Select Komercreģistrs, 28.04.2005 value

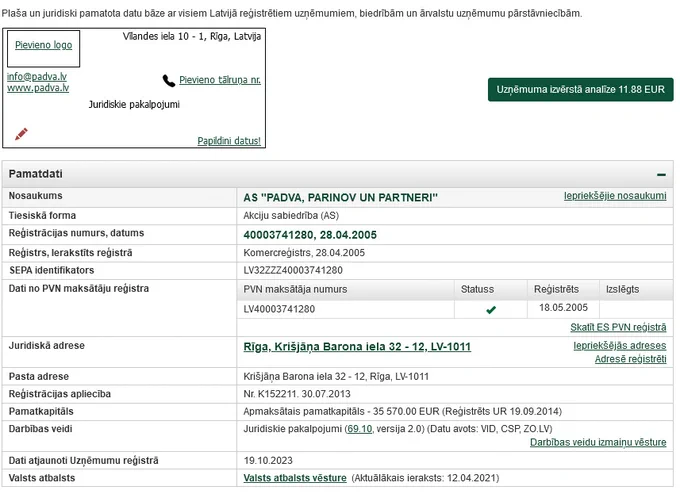click(304, 253)
